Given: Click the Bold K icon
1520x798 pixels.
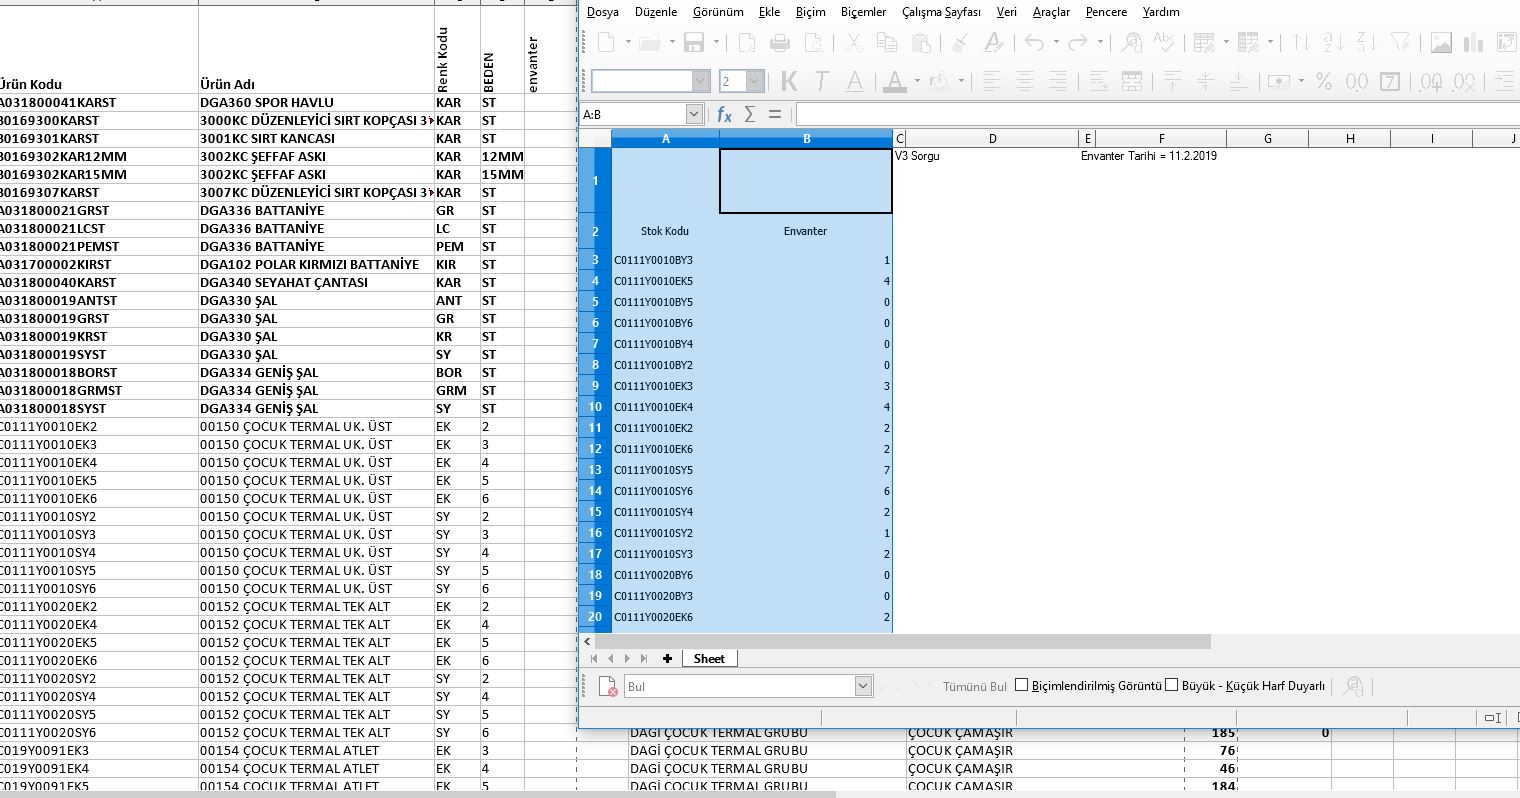Looking at the screenshot, I should pyautogui.click(x=789, y=81).
